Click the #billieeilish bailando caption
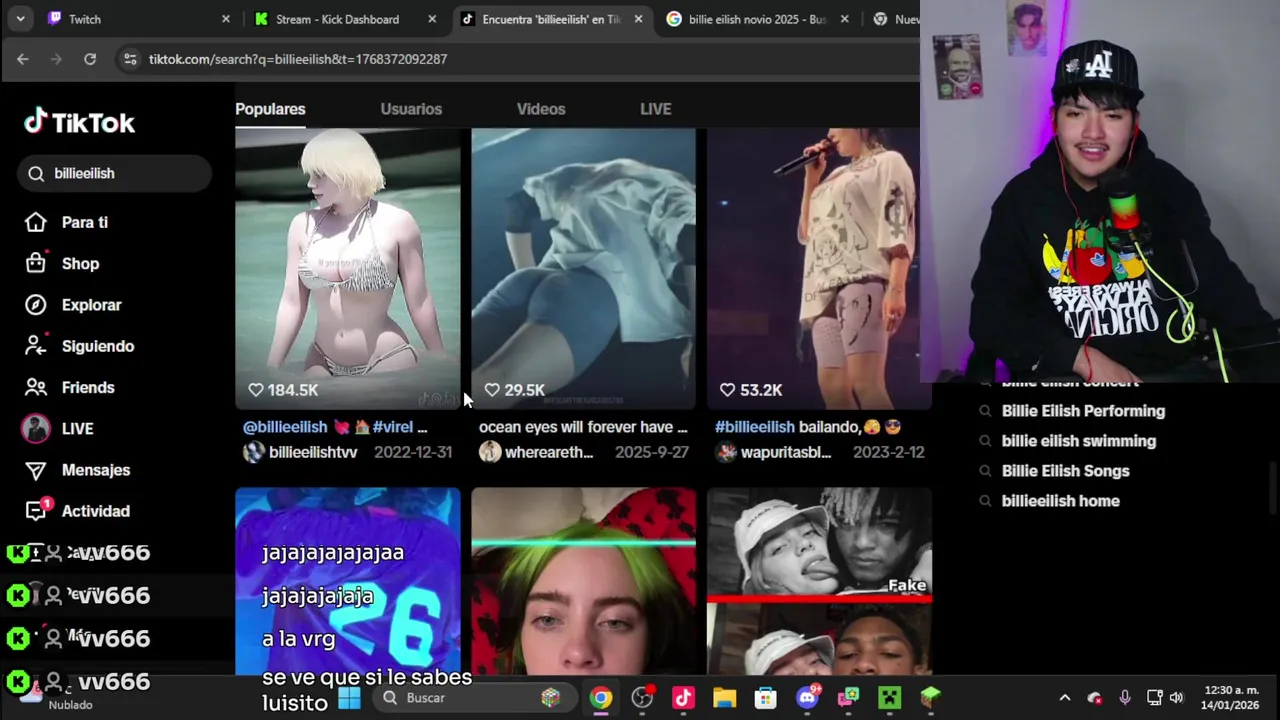The height and width of the screenshot is (720, 1280). click(808, 427)
